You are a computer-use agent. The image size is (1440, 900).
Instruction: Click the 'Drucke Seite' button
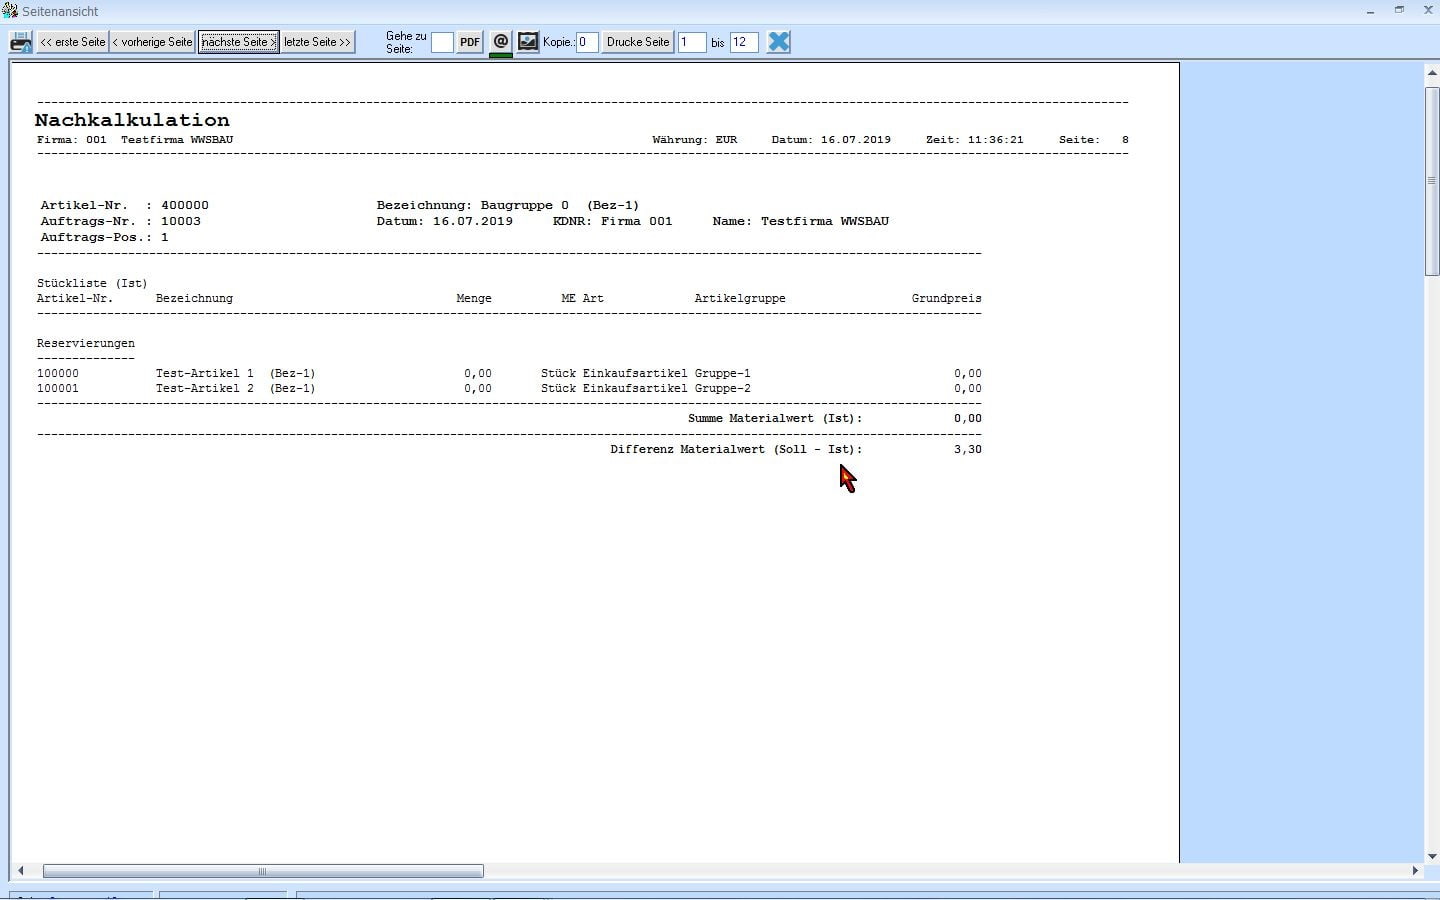[638, 42]
